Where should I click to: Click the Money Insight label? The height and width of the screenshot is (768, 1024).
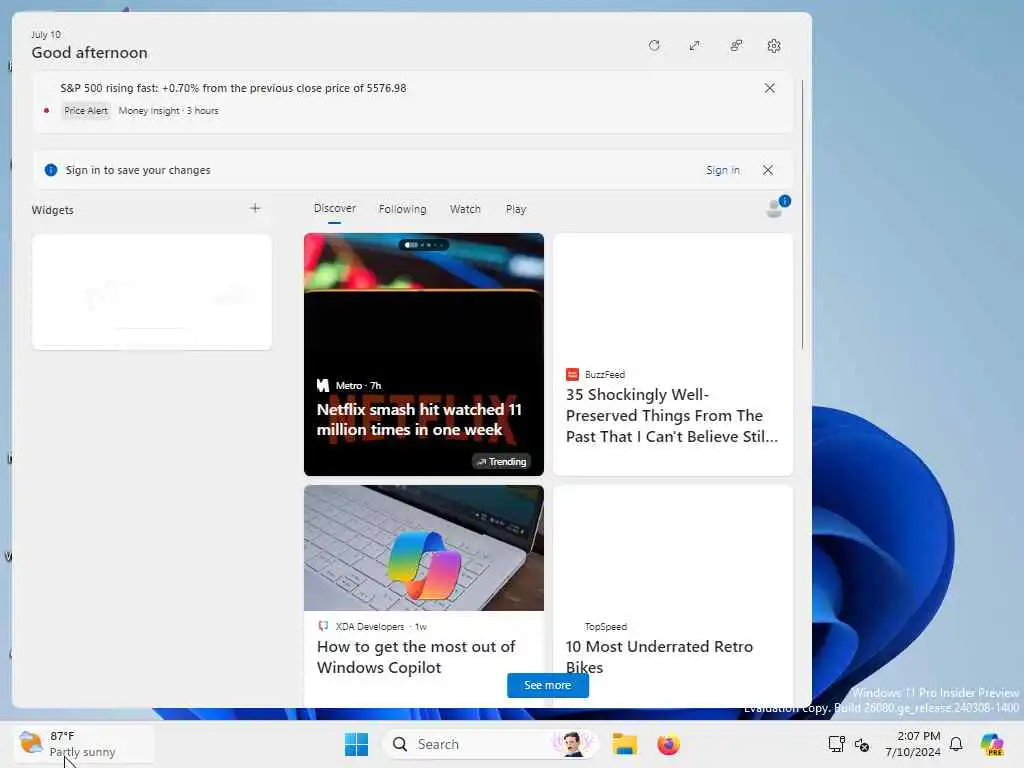[x=149, y=111]
